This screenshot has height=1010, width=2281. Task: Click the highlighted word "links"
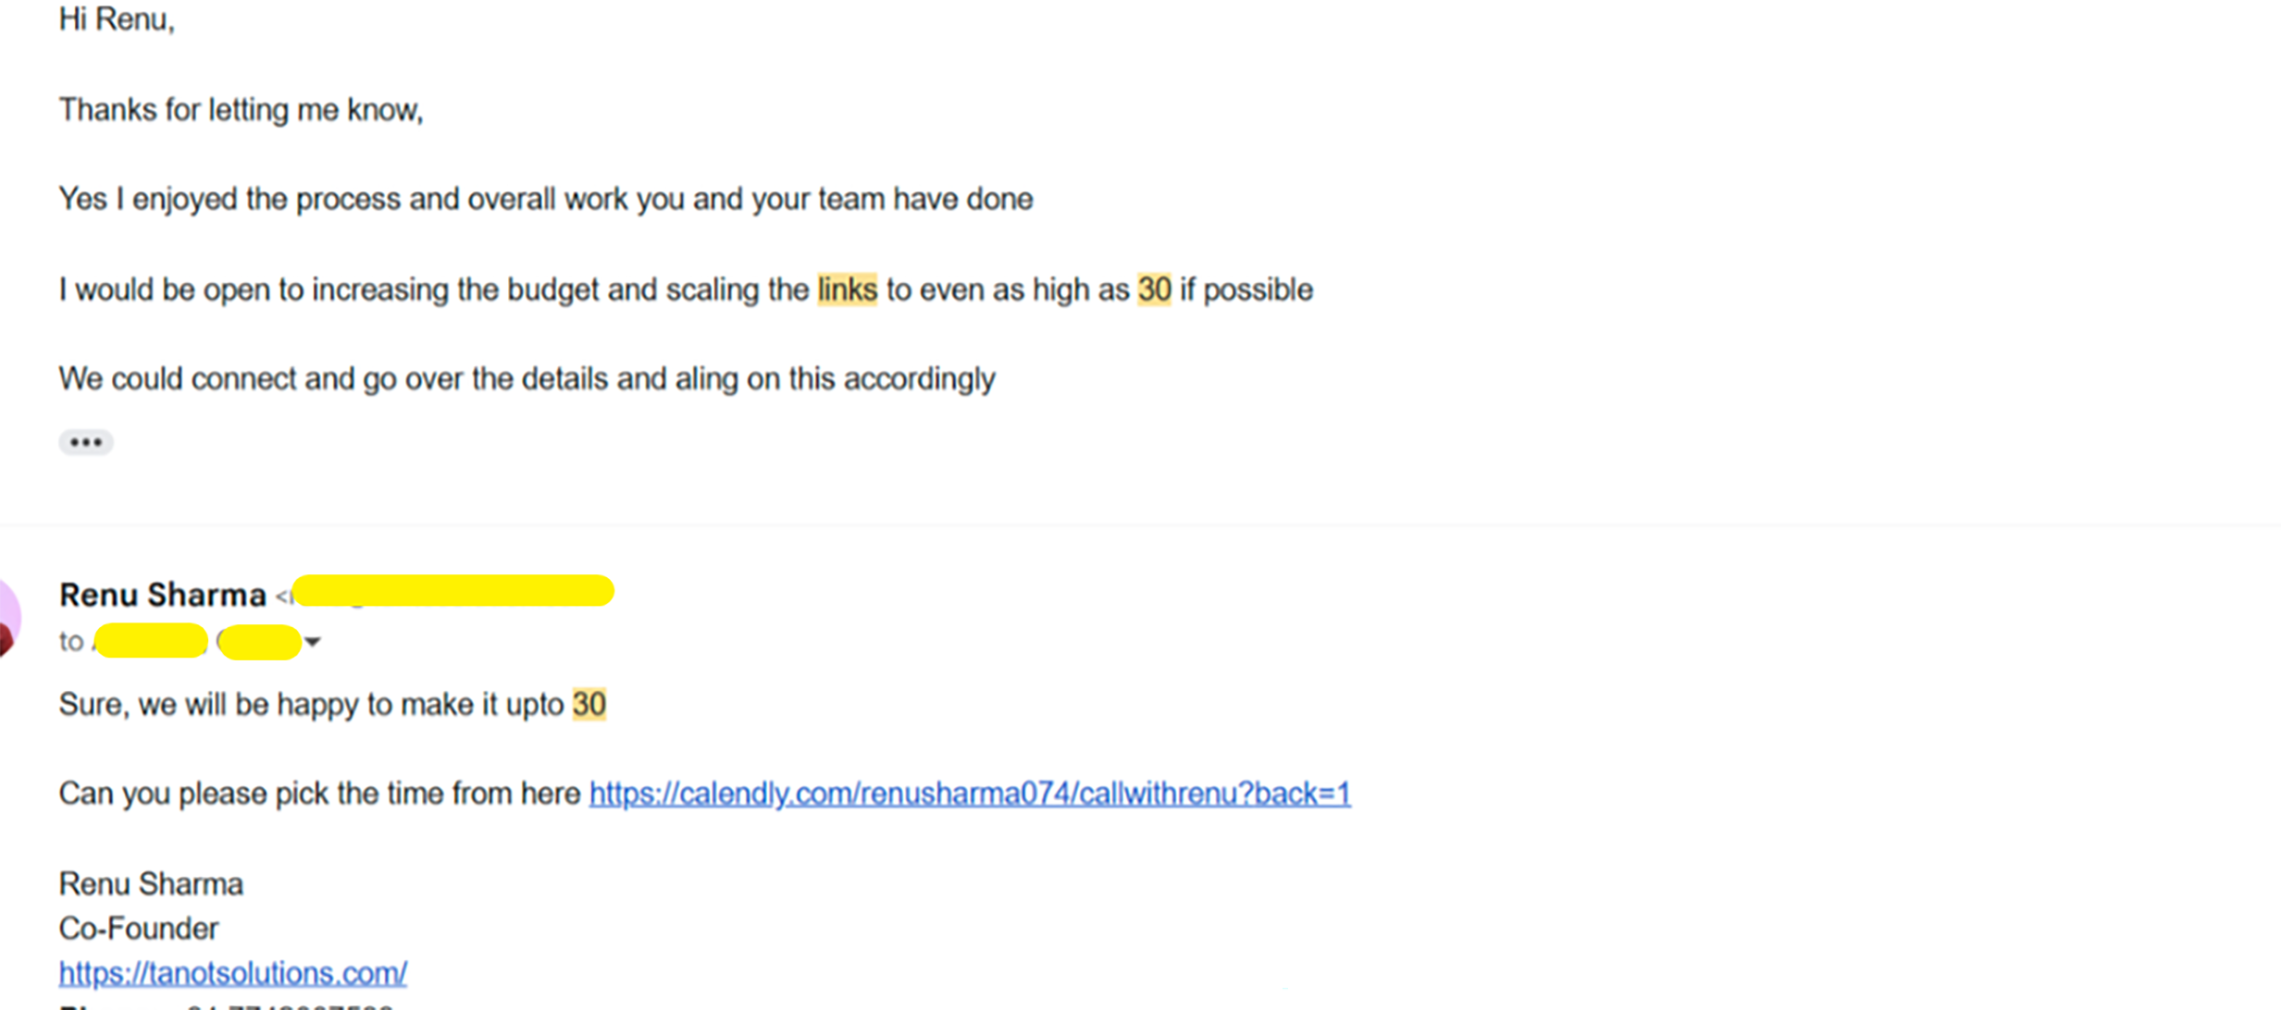click(847, 290)
